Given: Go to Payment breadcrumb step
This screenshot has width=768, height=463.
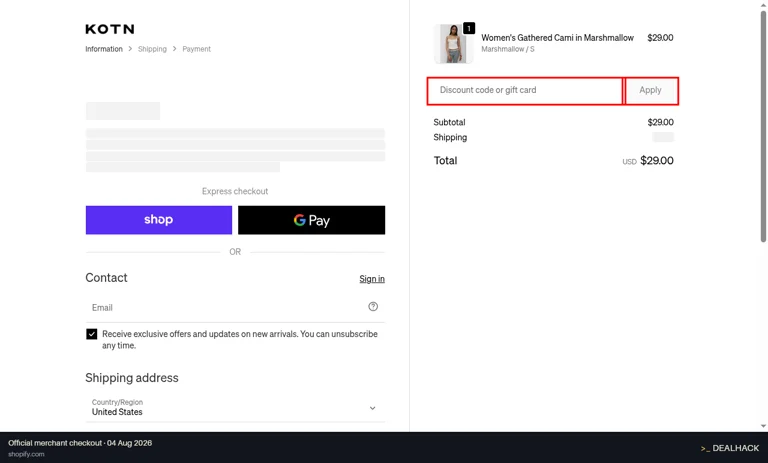Looking at the screenshot, I should point(196,49).
